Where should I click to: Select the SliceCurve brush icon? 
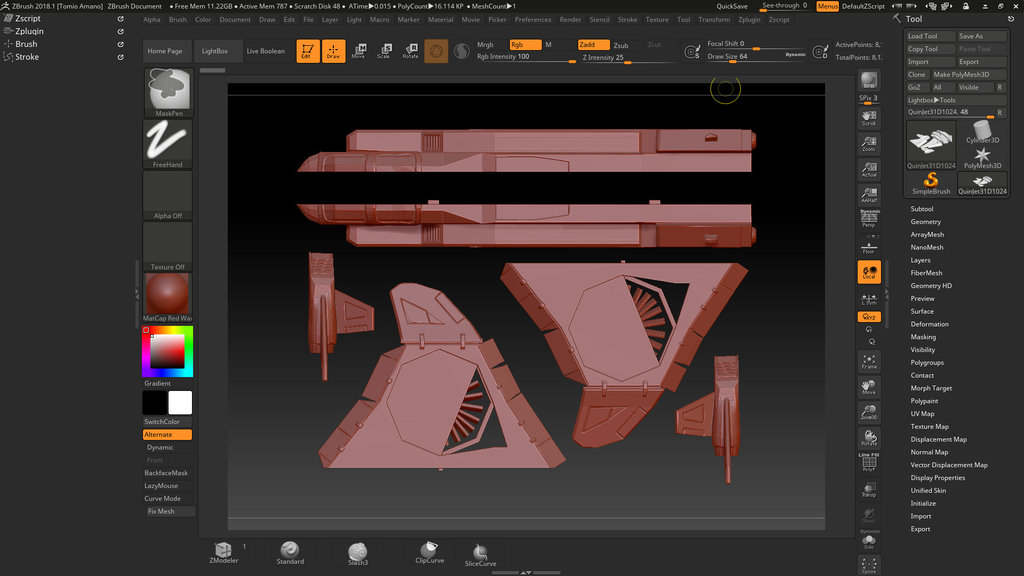pos(480,554)
